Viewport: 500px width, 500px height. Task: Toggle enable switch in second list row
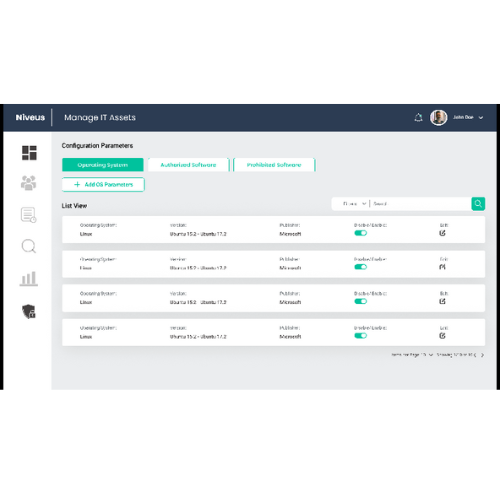(x=360, y=267)
